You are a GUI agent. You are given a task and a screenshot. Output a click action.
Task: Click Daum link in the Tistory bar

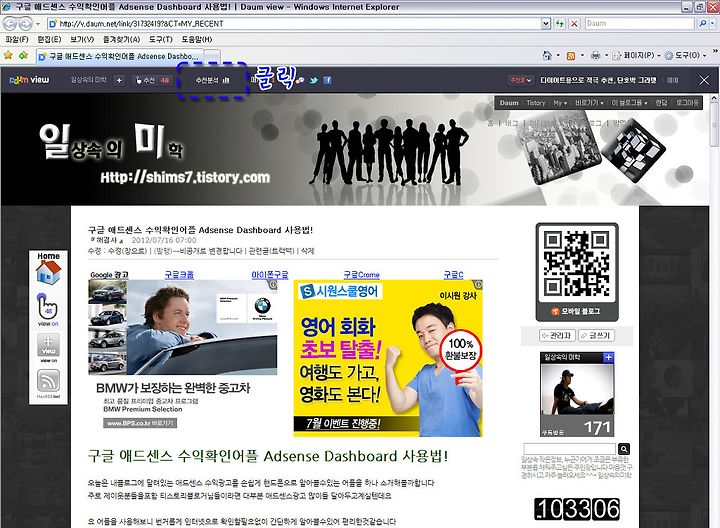(509, 103)
